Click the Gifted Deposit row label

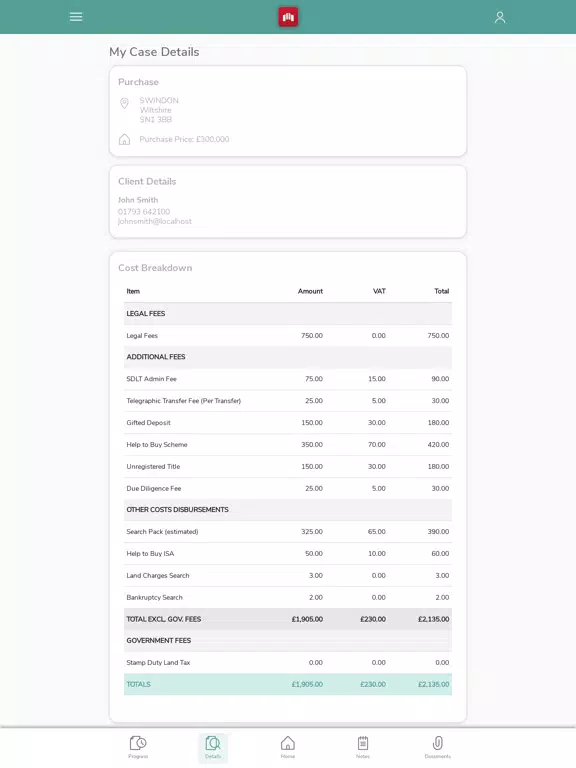[x=148, y=423]
